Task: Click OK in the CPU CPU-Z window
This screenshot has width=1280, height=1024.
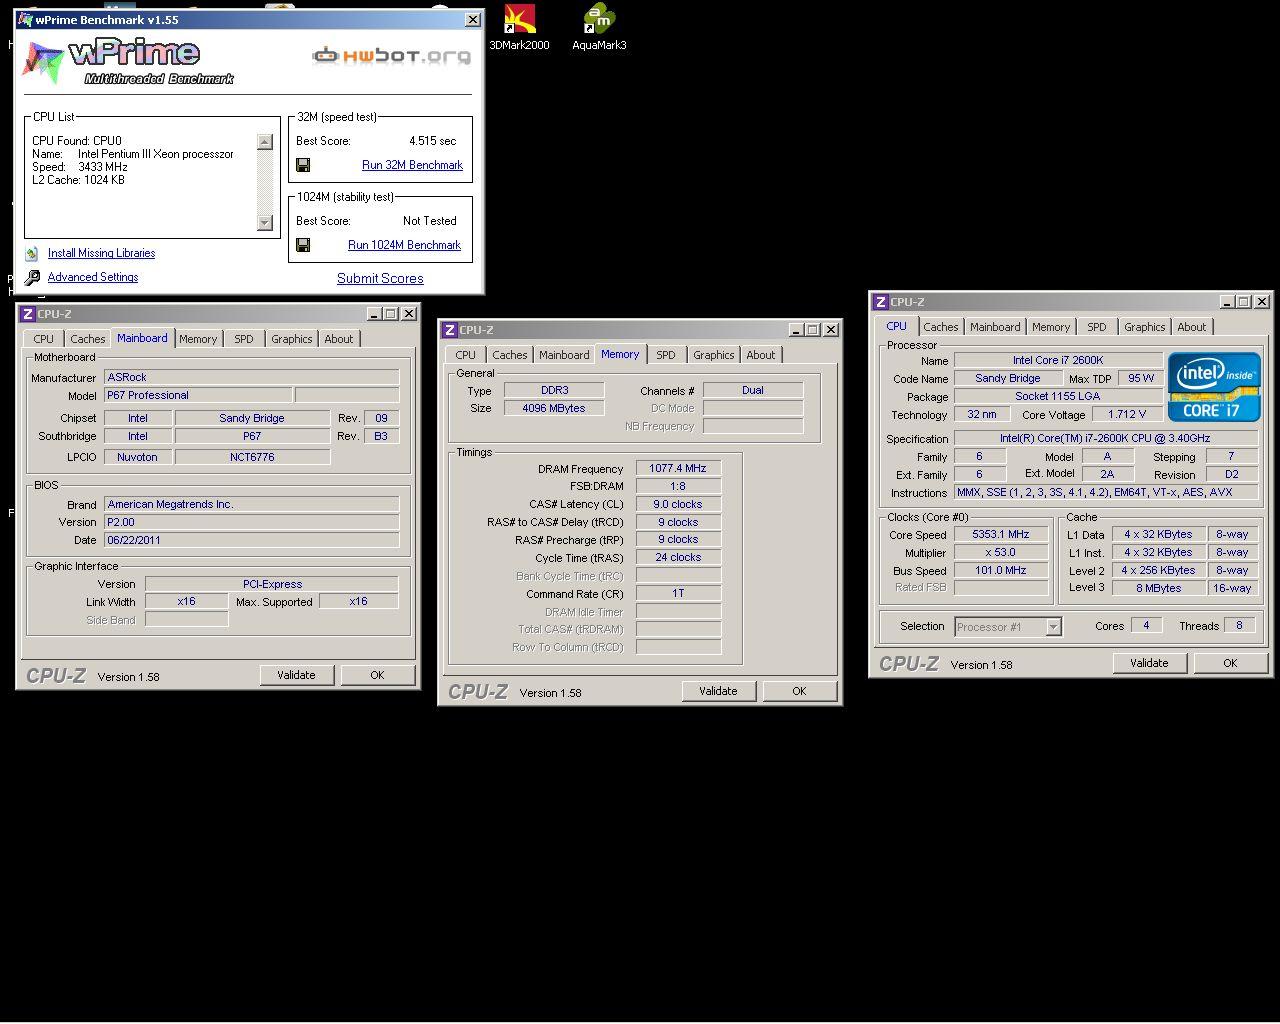Action: [1230, 663]
